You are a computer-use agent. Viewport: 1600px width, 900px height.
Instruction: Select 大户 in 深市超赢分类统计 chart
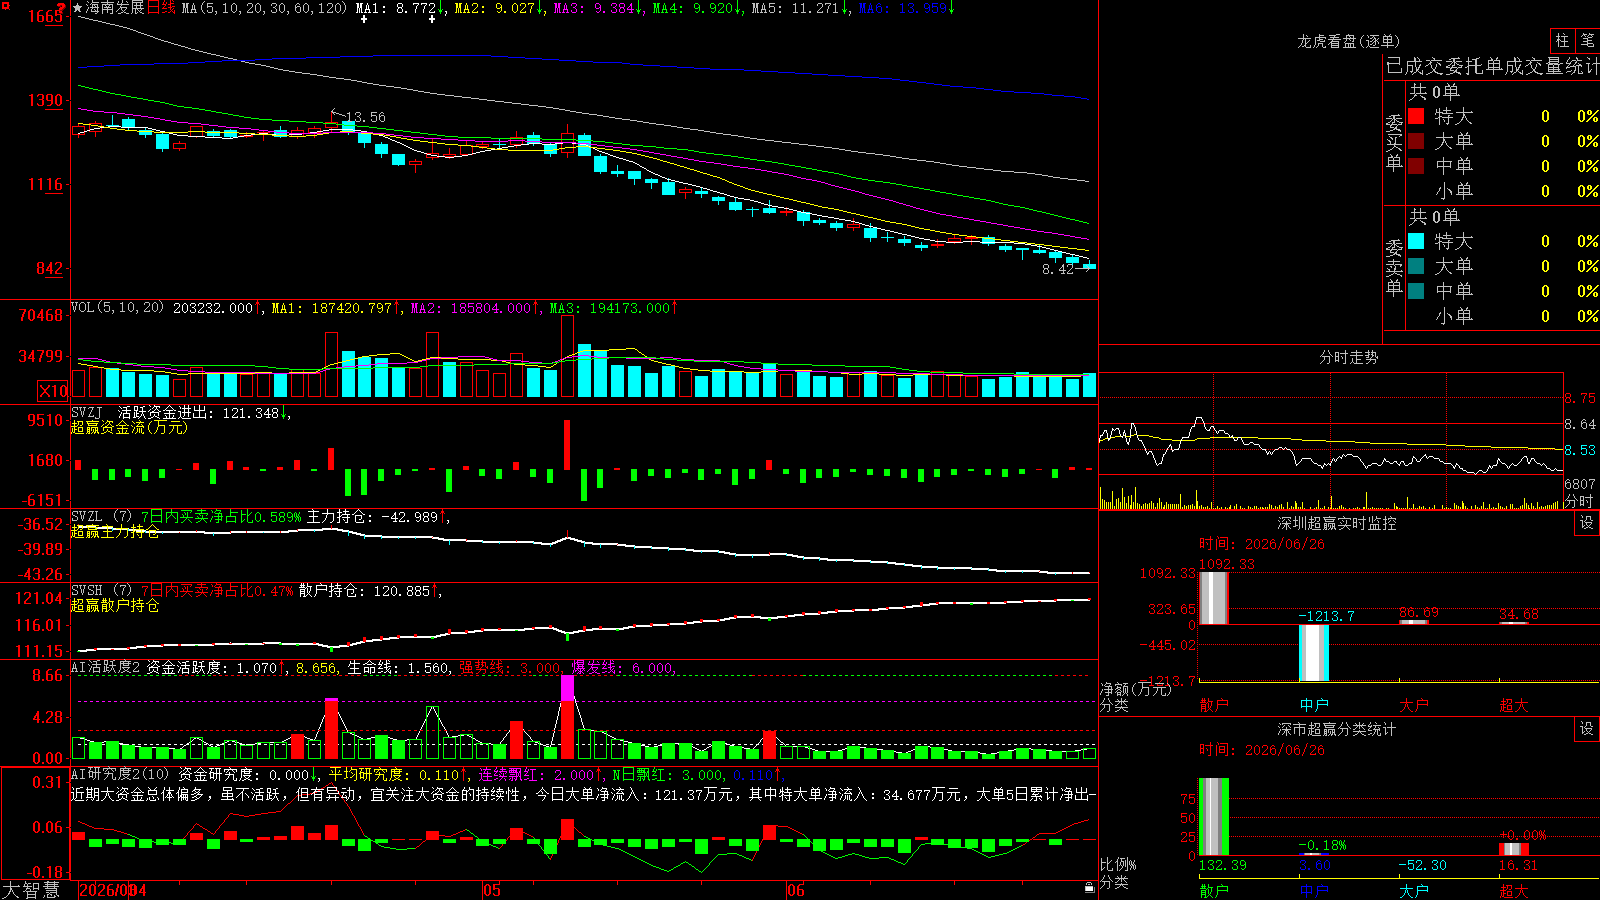click(1413, 891)
